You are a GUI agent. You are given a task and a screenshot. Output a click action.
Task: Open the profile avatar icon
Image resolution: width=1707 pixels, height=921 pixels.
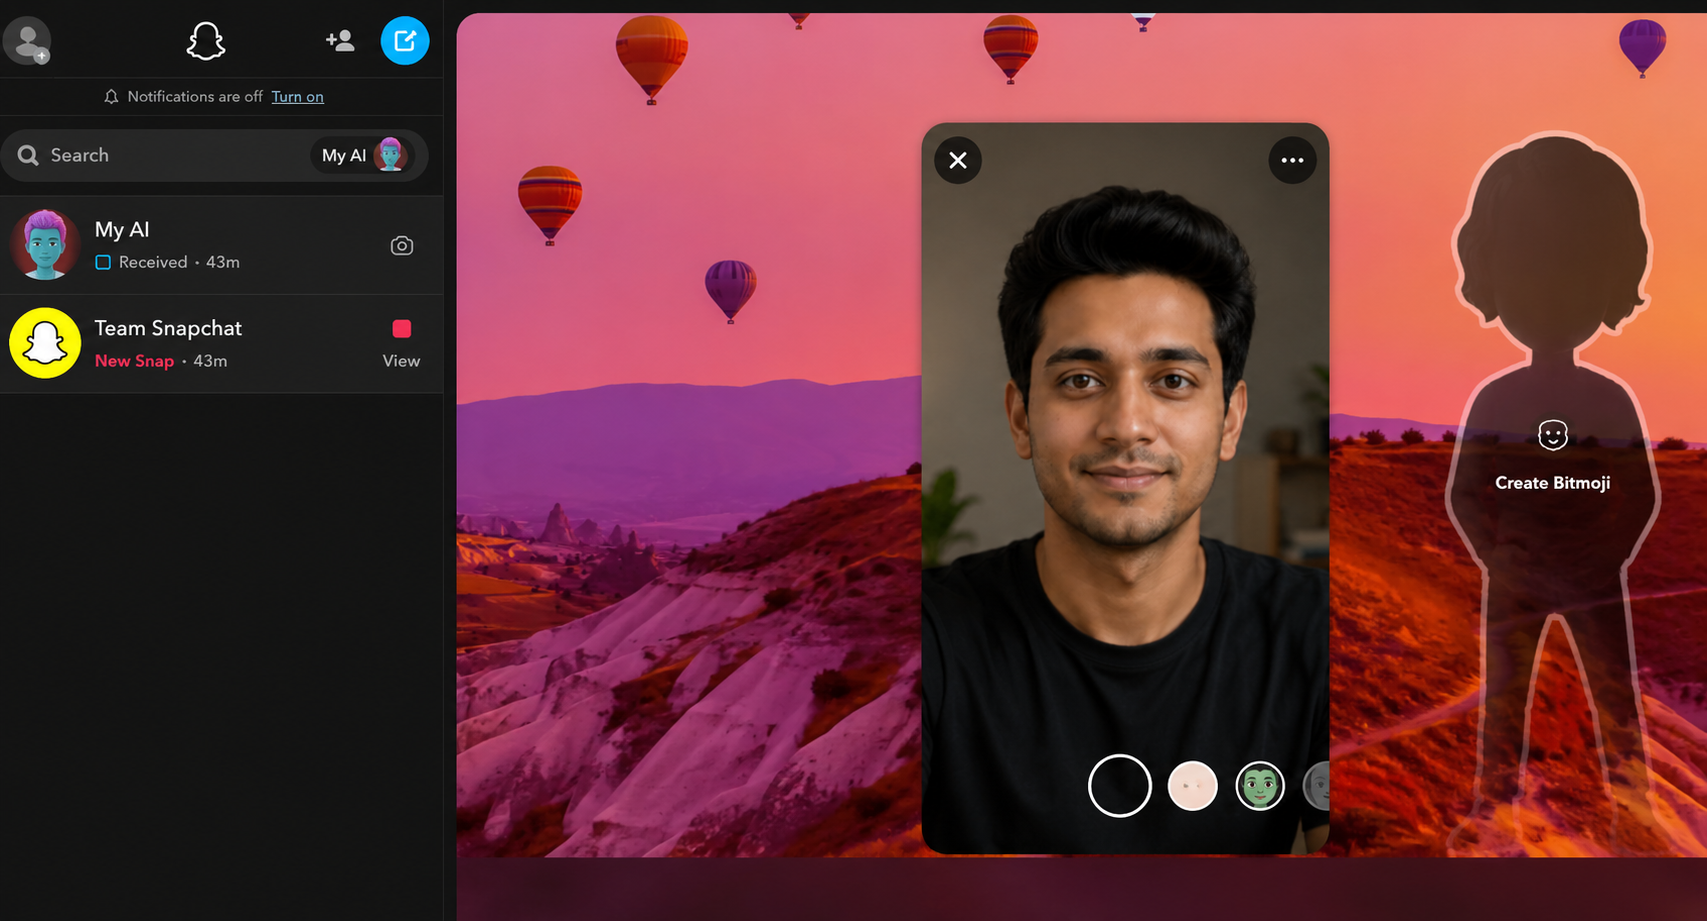pyautogui.click(x=27, y=41)
